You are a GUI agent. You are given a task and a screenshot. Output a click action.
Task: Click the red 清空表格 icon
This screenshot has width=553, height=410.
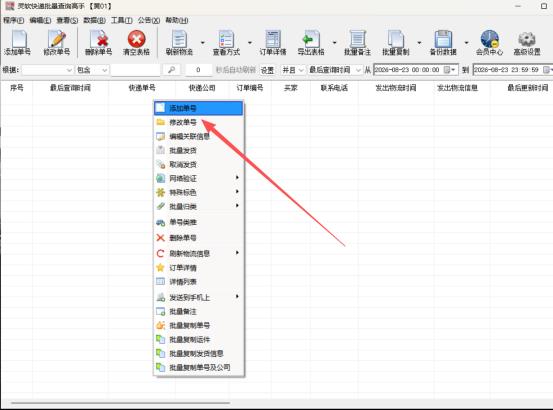pyautogui.click(x=136, y=43)
